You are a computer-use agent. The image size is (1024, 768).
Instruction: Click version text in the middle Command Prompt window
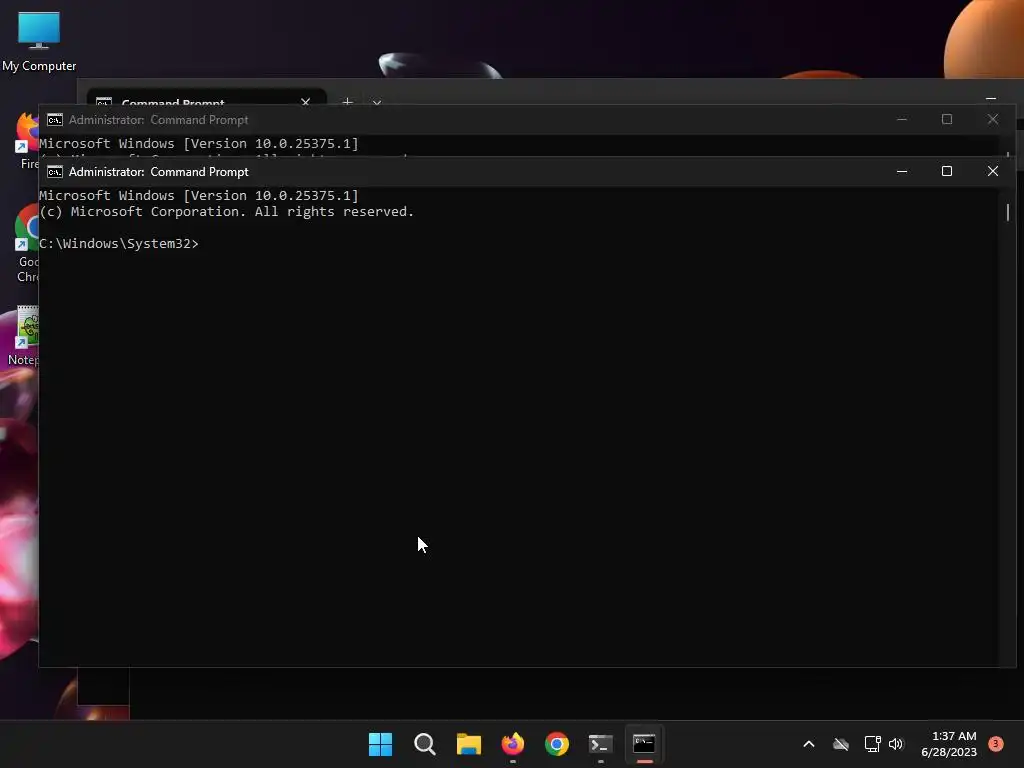point(199,143)
